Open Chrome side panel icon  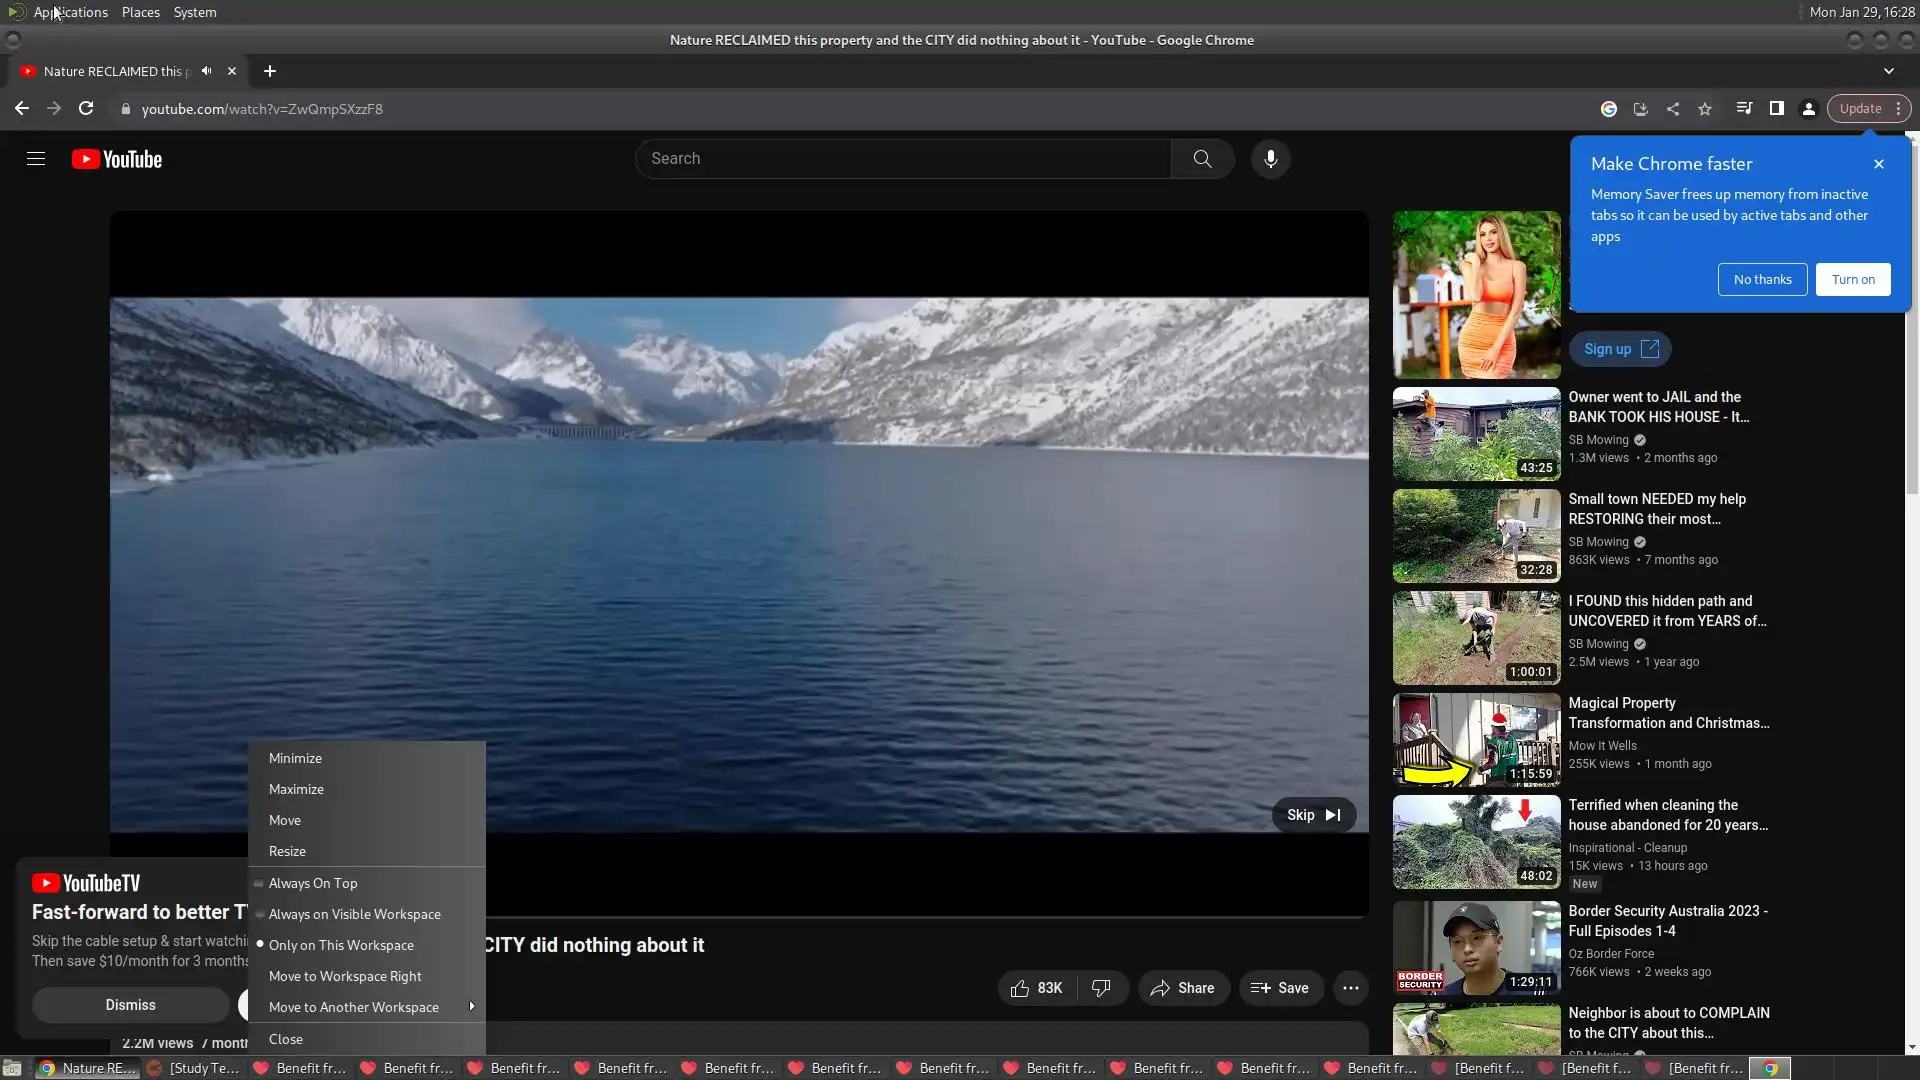pos(1776,109)
